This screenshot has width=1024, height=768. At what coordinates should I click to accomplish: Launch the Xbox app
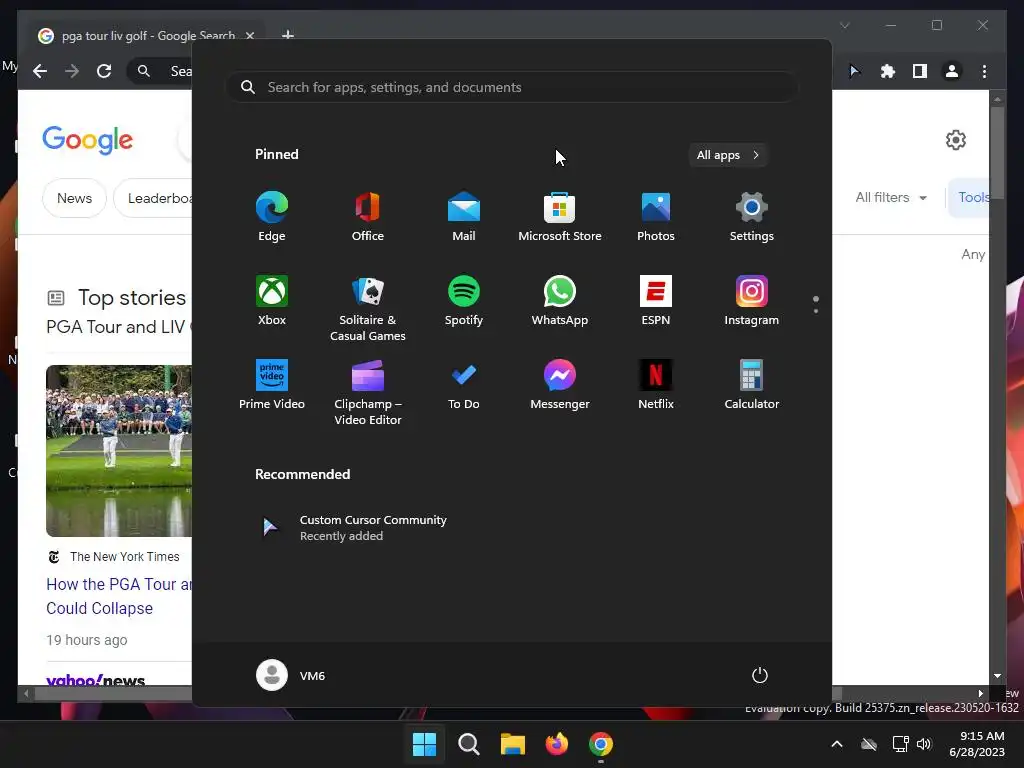point(272,301)
